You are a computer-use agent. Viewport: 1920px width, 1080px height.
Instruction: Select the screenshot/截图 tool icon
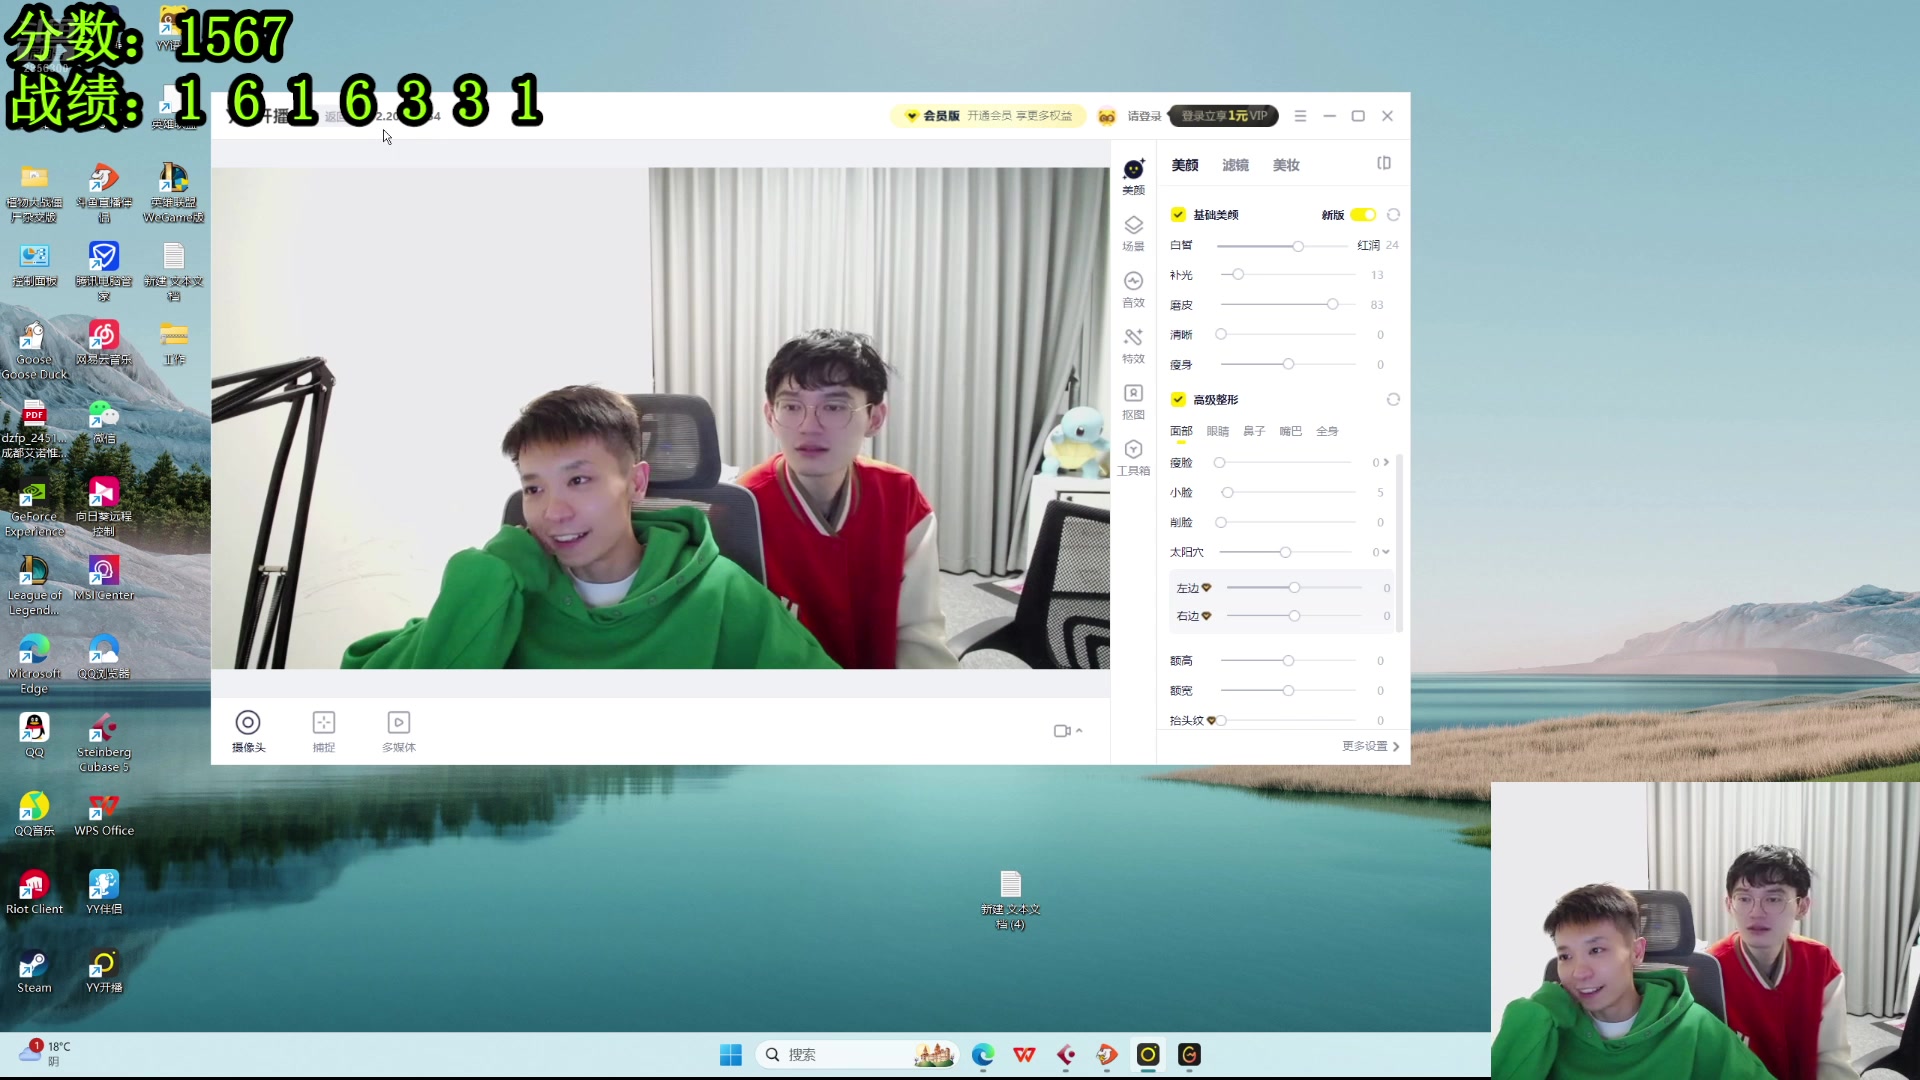tap(323, 721)
